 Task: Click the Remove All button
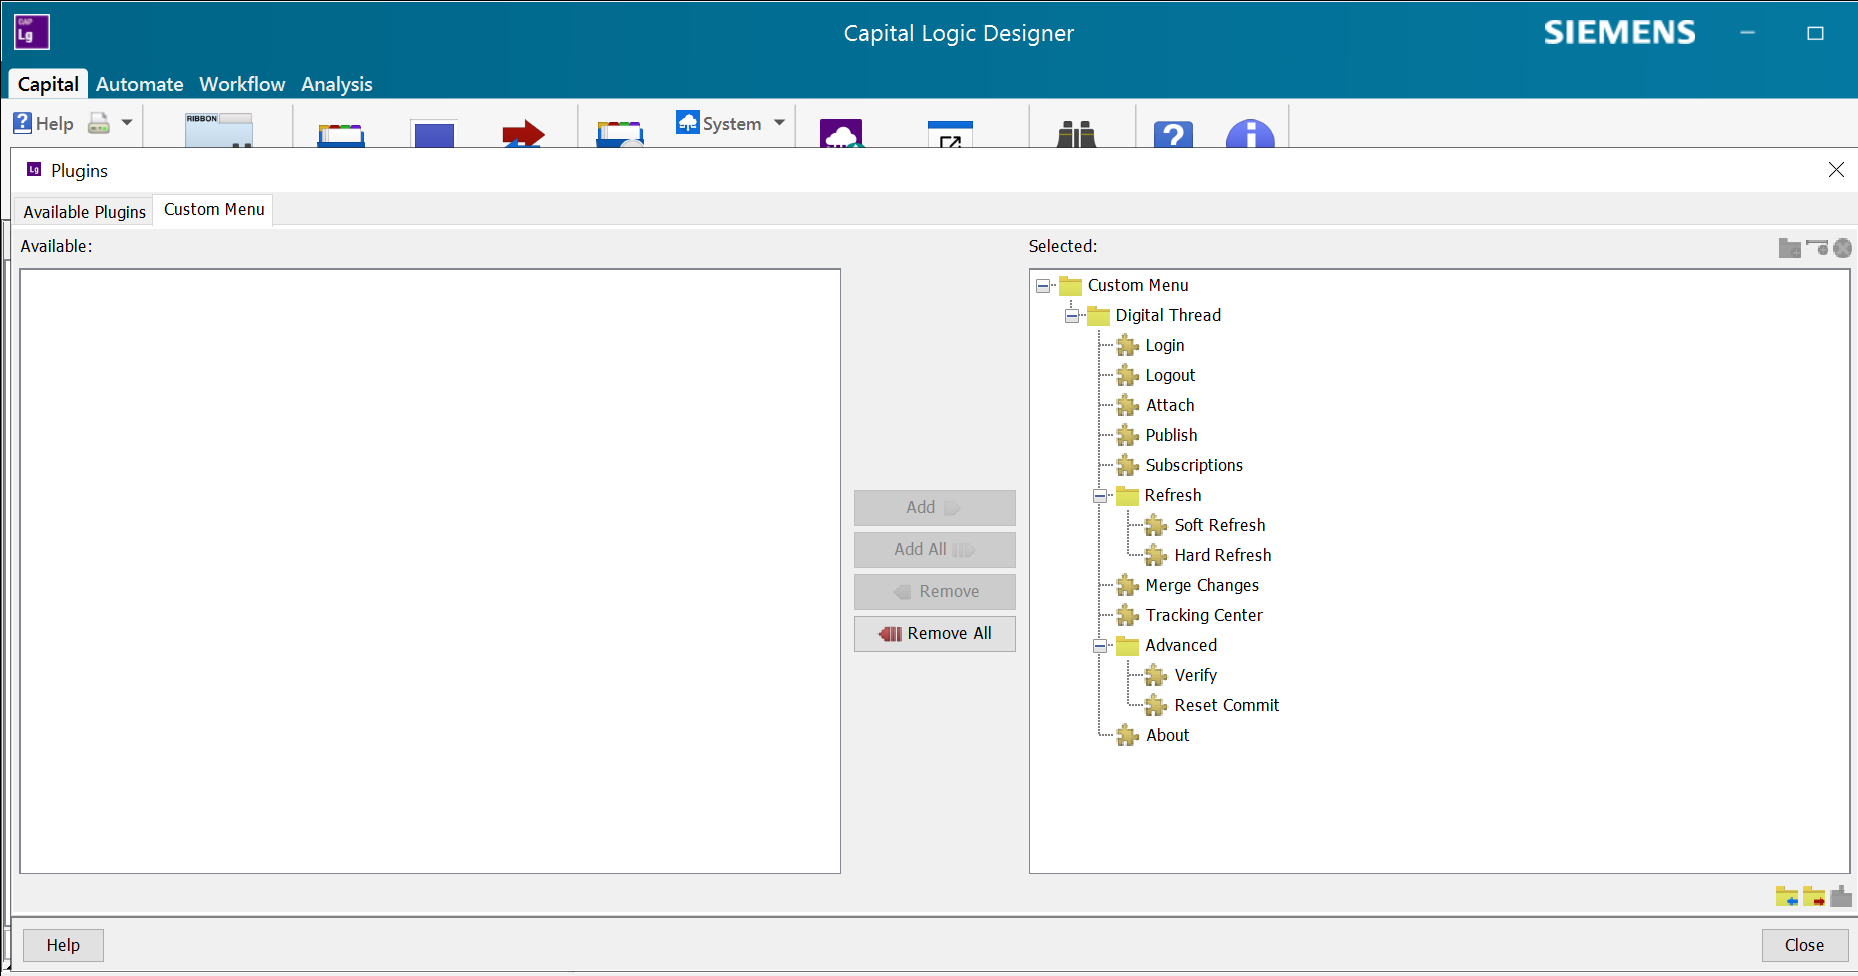(x=935, y=633)
